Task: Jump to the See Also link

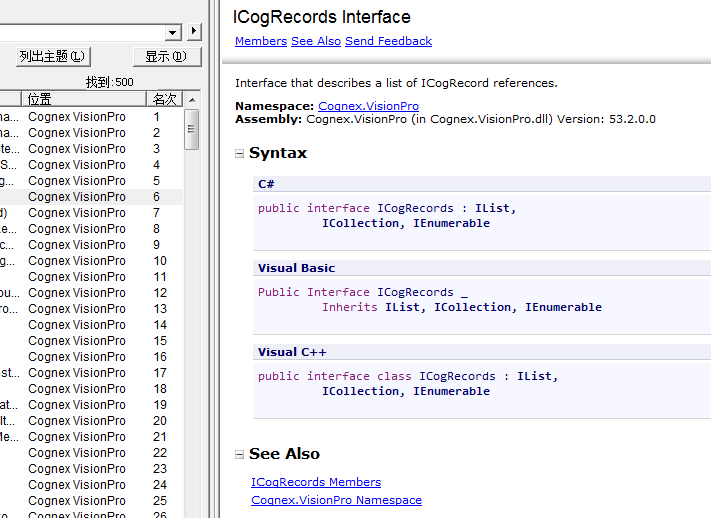Action: coord(316,41)
